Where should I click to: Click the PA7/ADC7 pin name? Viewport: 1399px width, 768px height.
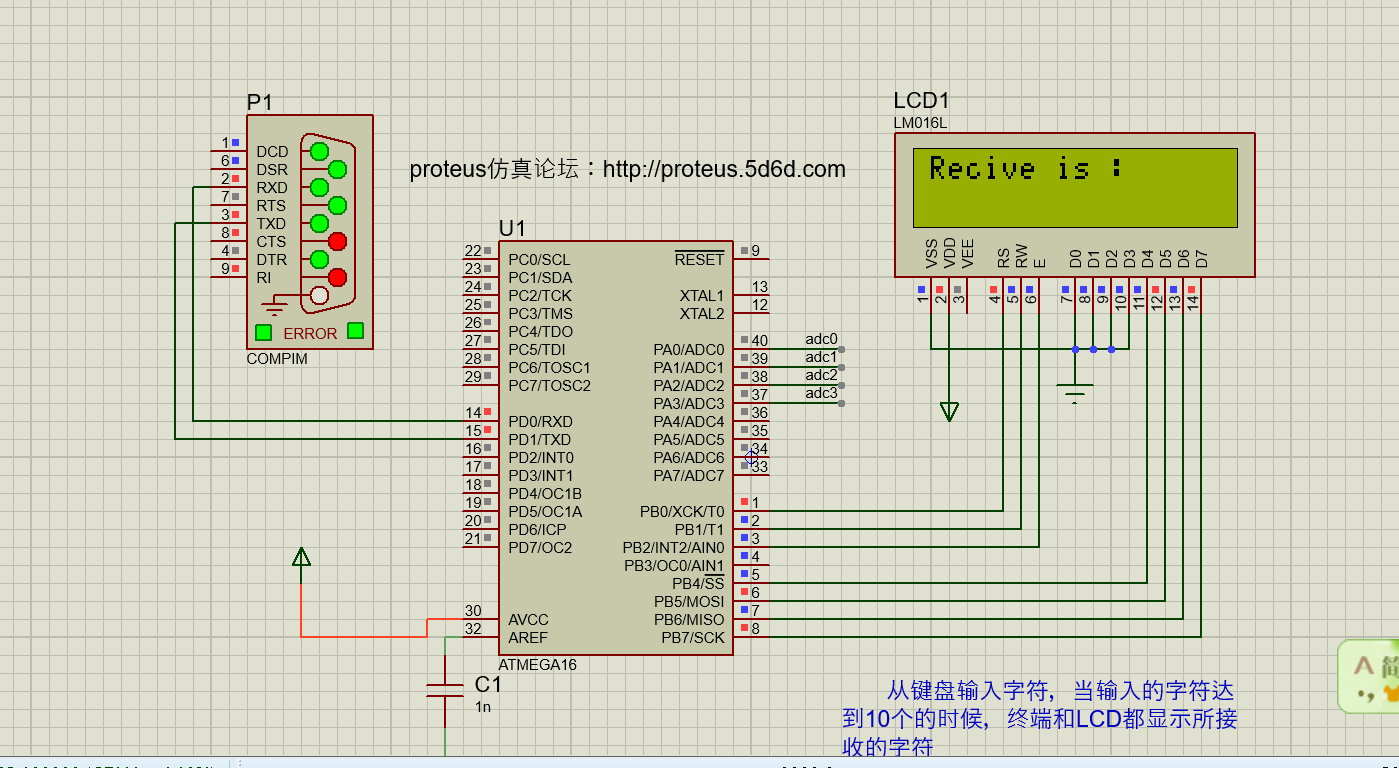(x=689, y=476)
